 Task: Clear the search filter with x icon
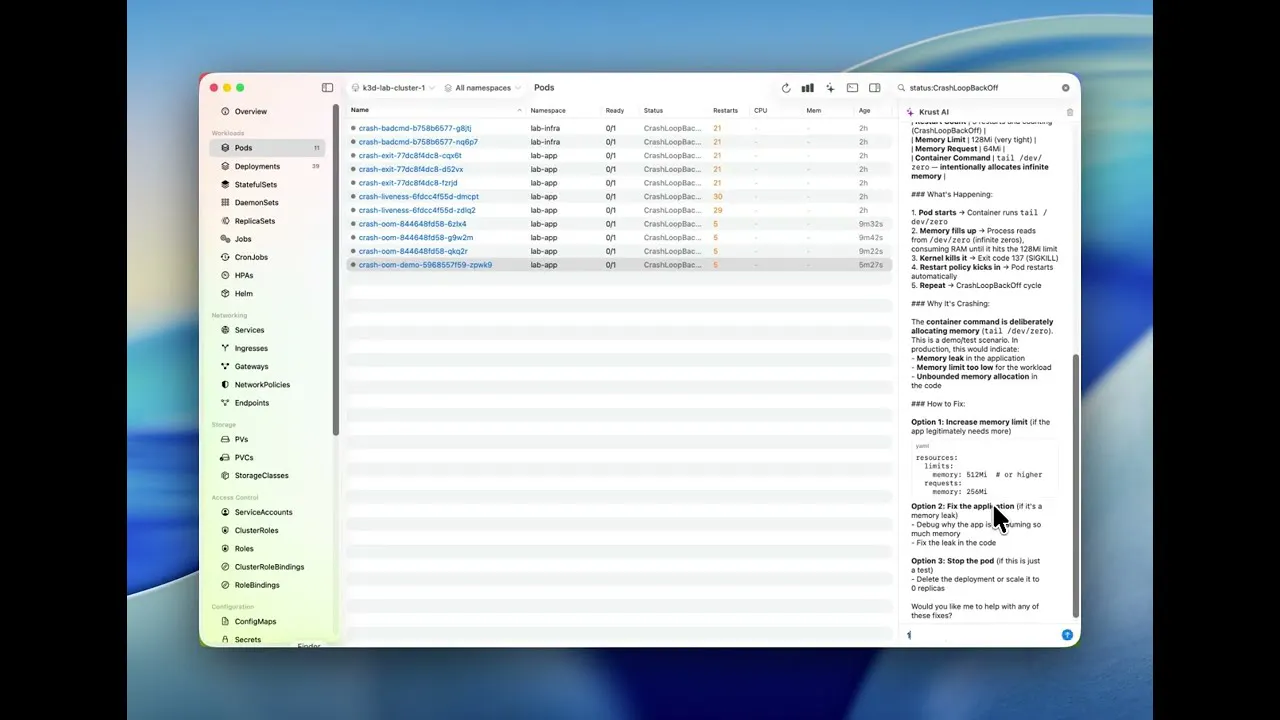(1065, 88)
